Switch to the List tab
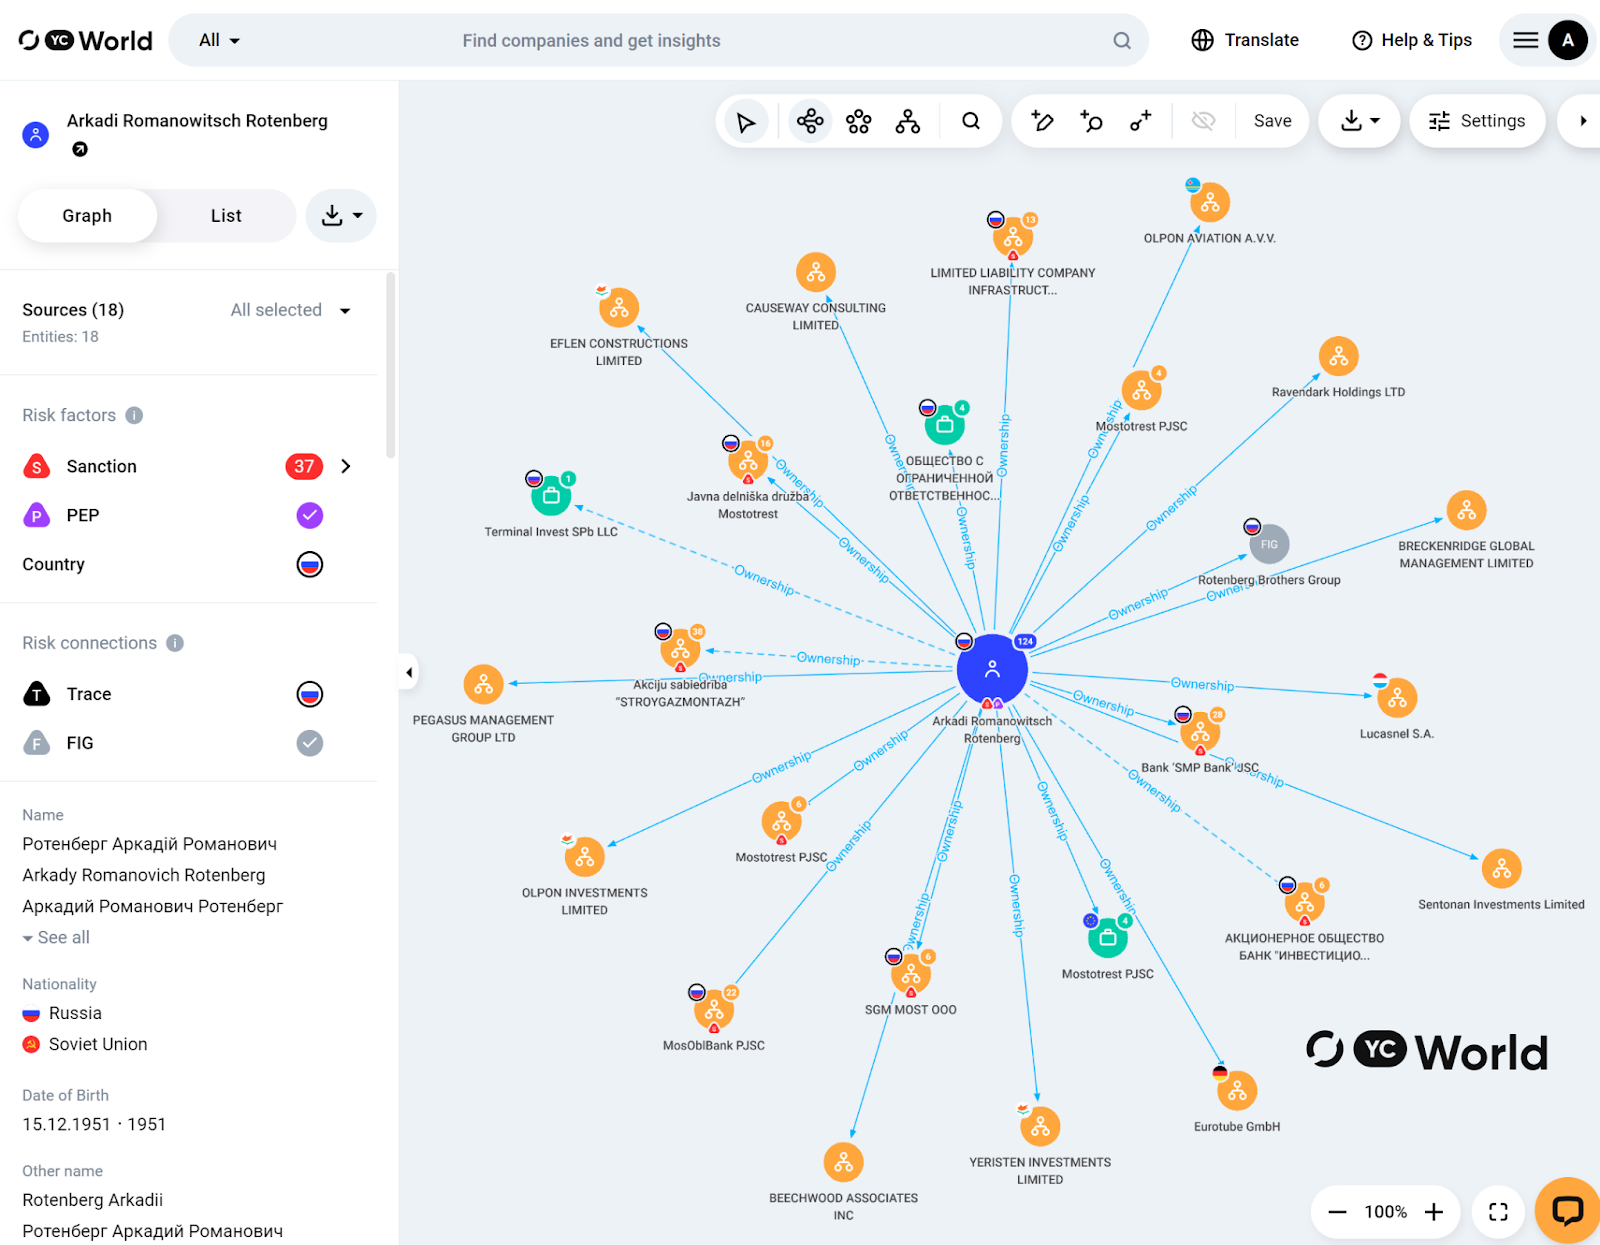This screenshot has width=1600, height=1245. [x=226, y=216]
